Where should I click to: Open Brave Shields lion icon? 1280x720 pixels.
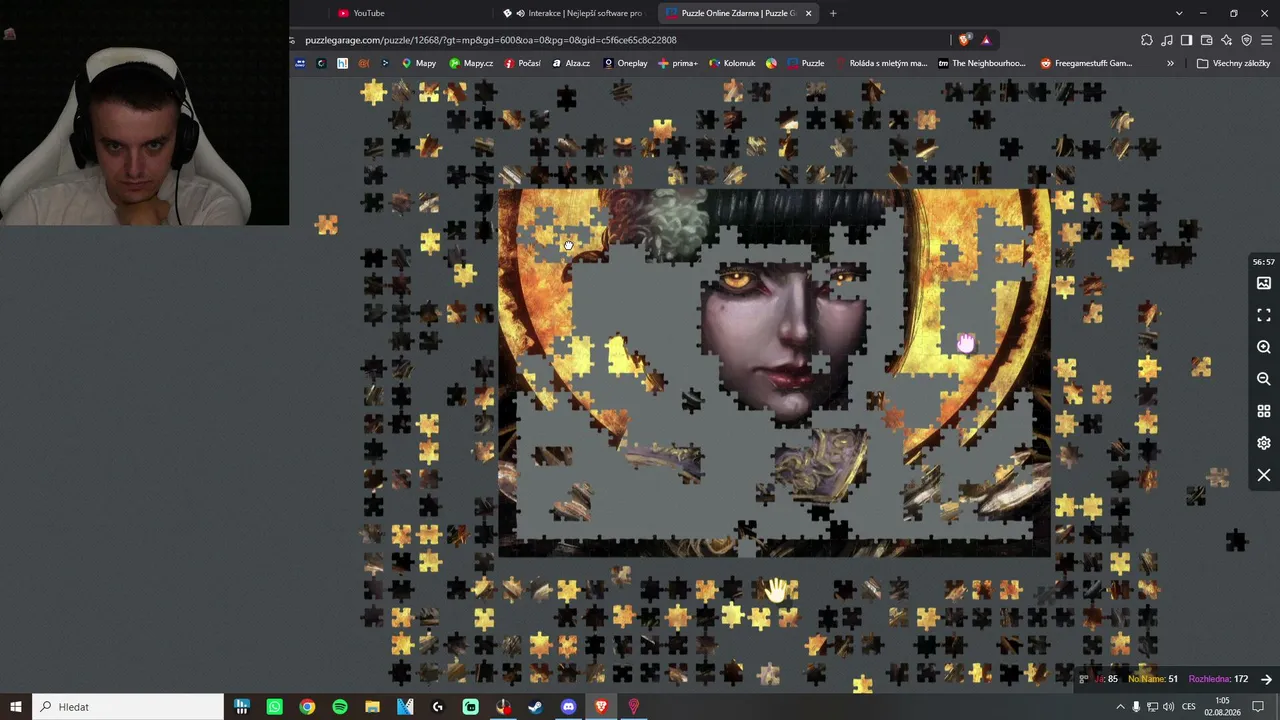[964, 40]
